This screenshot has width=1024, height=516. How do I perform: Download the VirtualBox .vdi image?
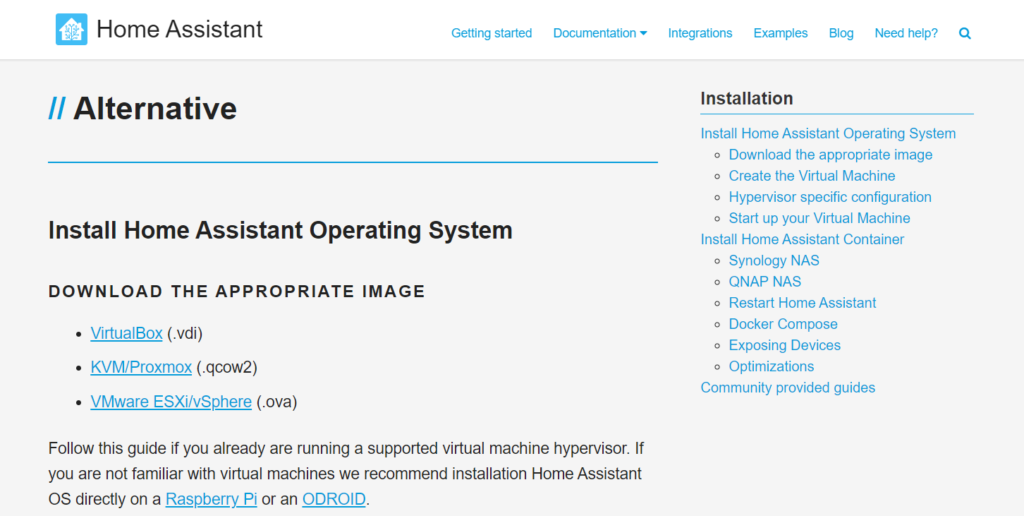126,333
